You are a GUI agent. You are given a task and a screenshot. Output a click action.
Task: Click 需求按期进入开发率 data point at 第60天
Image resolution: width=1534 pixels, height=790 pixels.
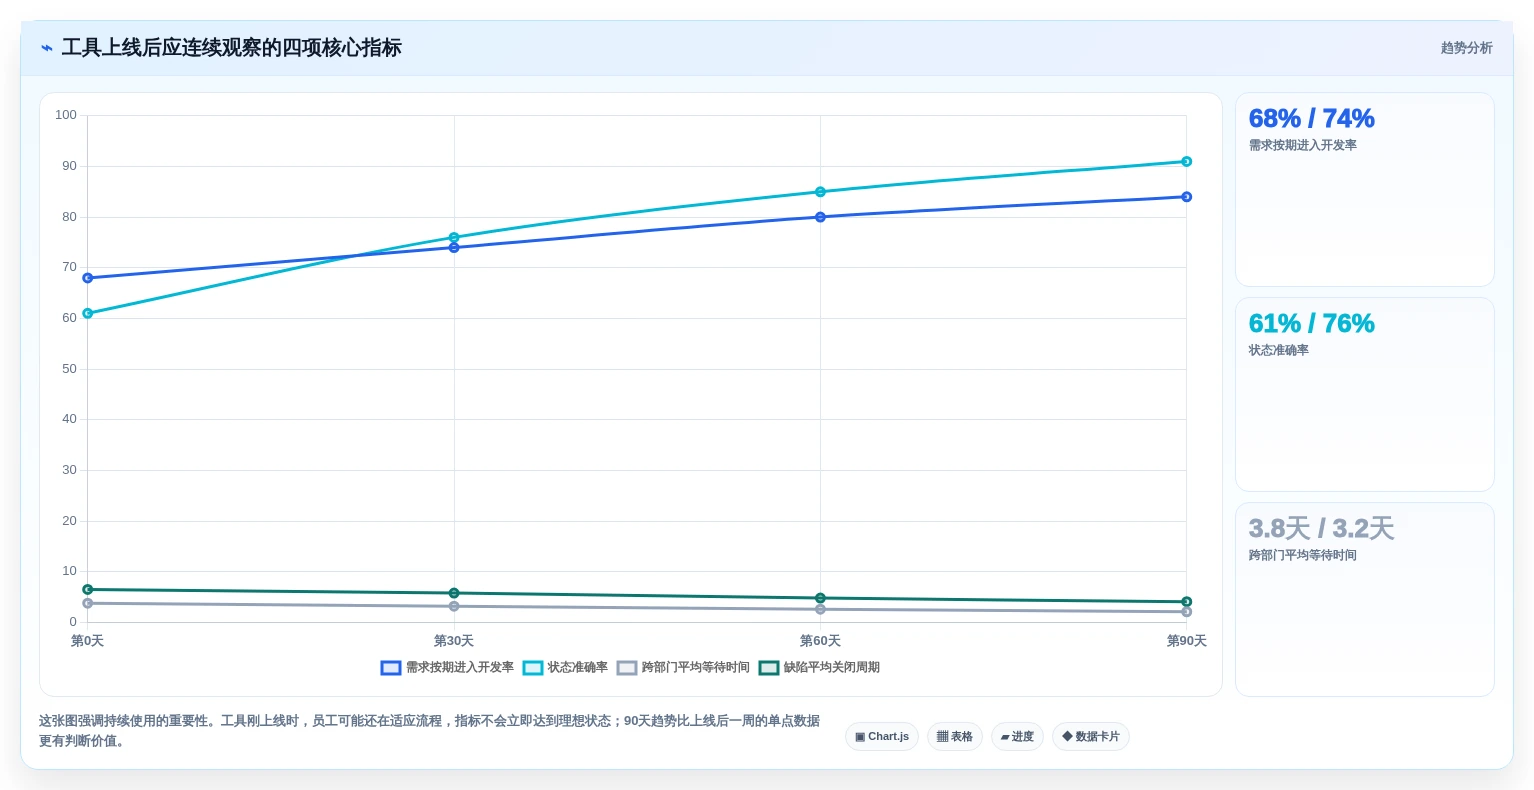click(820, 217)
